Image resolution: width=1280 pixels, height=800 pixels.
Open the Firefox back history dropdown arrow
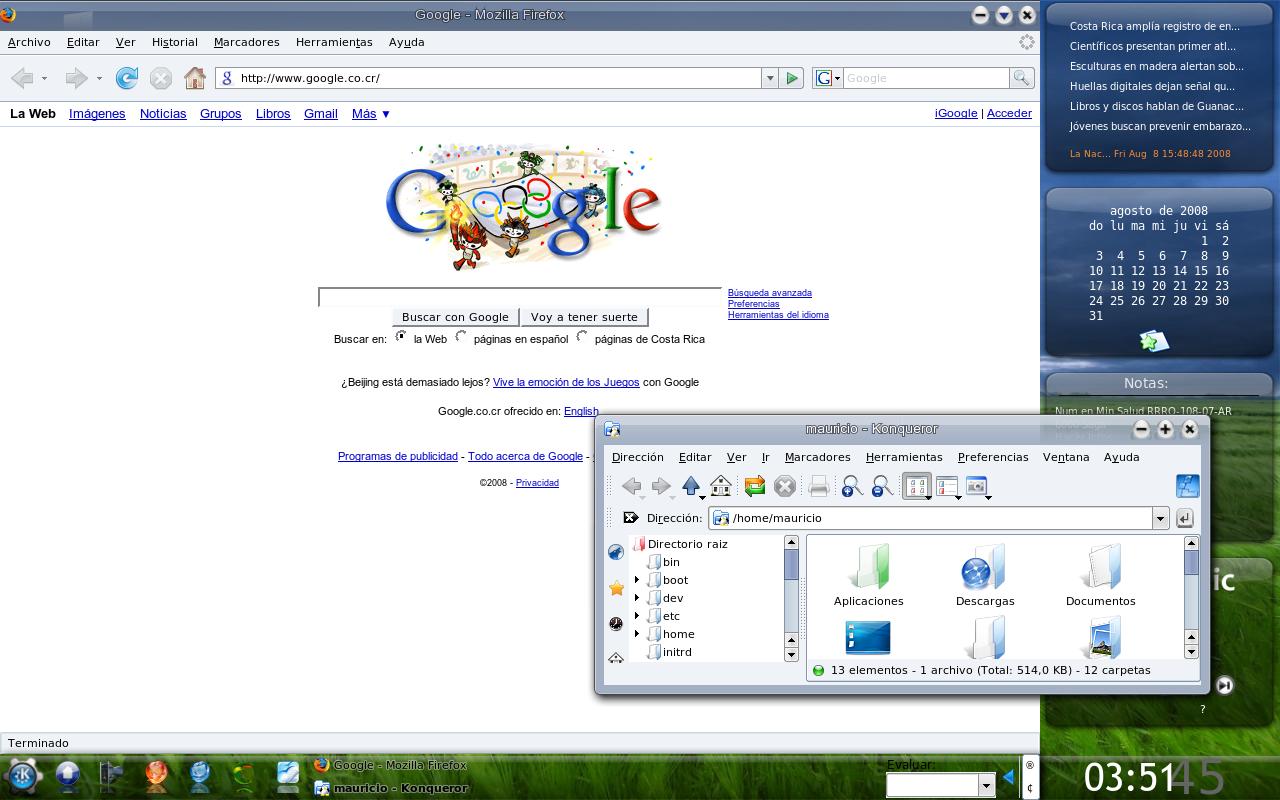pyautogui.click(x=45, y=79)
